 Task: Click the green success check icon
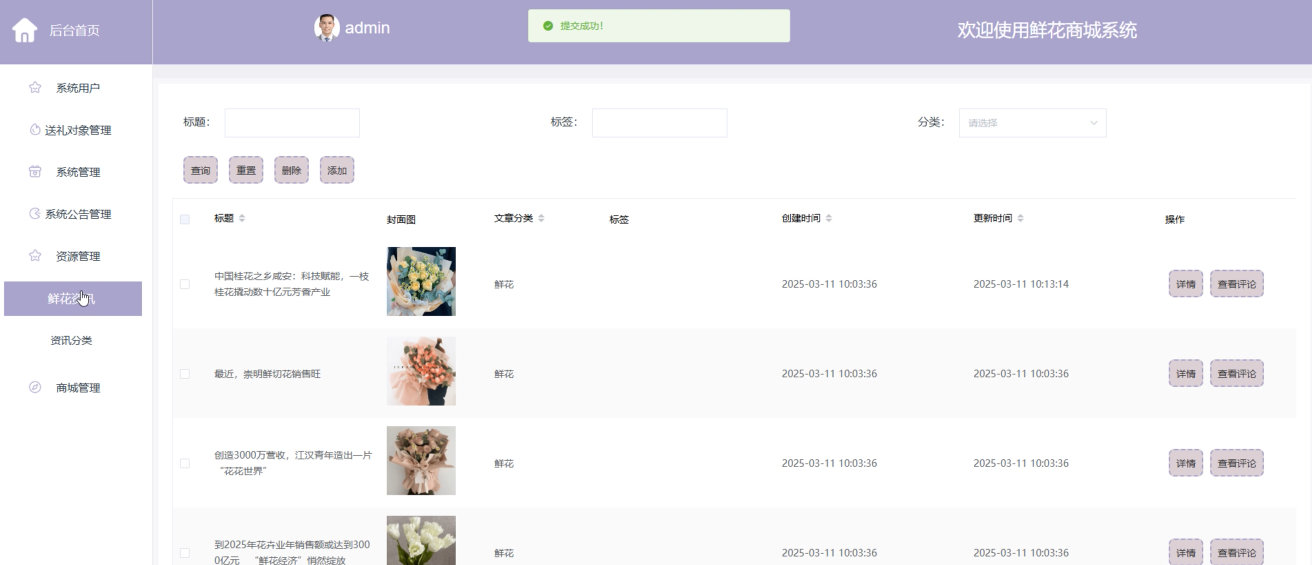547,26
